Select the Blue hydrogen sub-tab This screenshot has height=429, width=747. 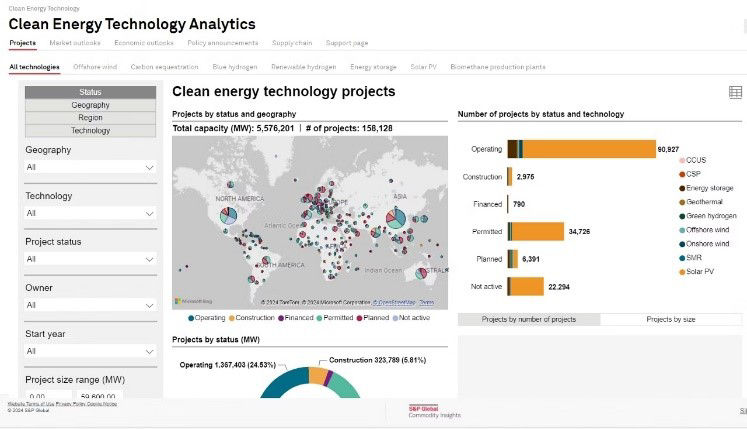[235, 67]
